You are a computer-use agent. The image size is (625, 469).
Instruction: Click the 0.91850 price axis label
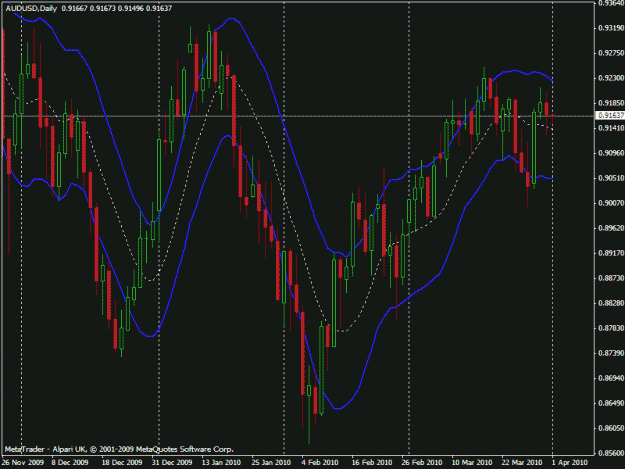(611, 103)
